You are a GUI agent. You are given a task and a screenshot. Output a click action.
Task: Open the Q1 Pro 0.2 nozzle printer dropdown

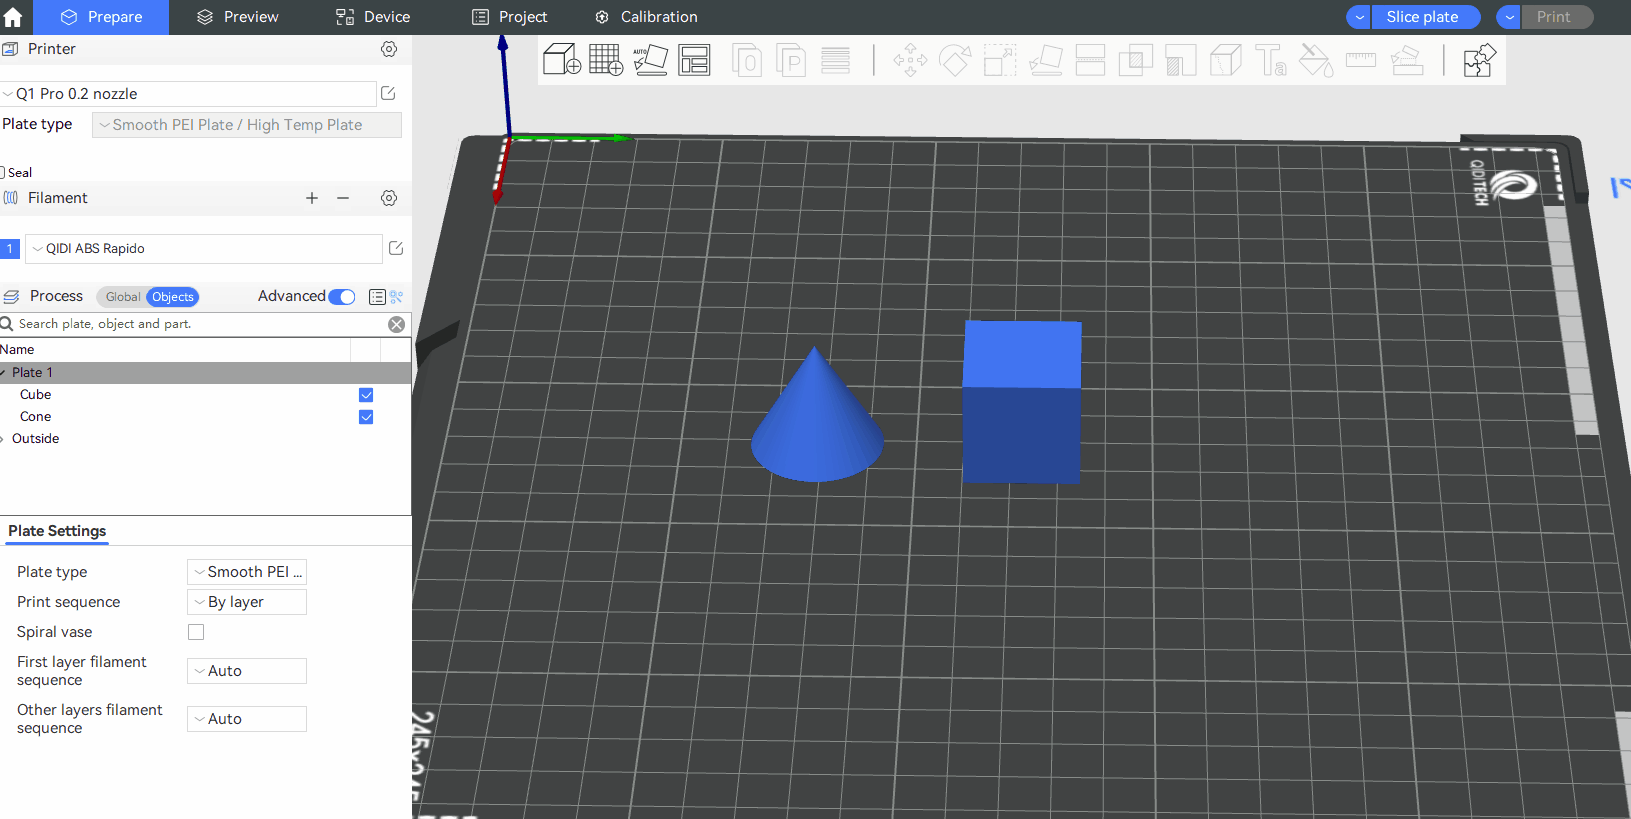click(x=188, y=94)
